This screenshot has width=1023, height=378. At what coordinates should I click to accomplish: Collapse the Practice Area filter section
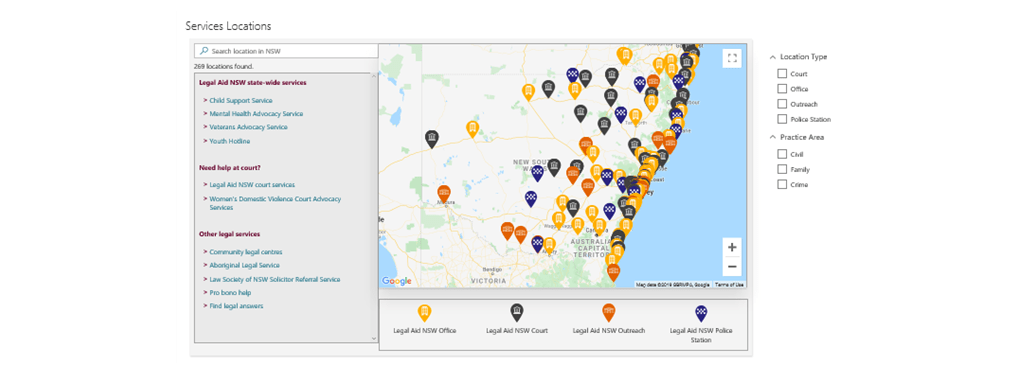(x=773, y=137)
